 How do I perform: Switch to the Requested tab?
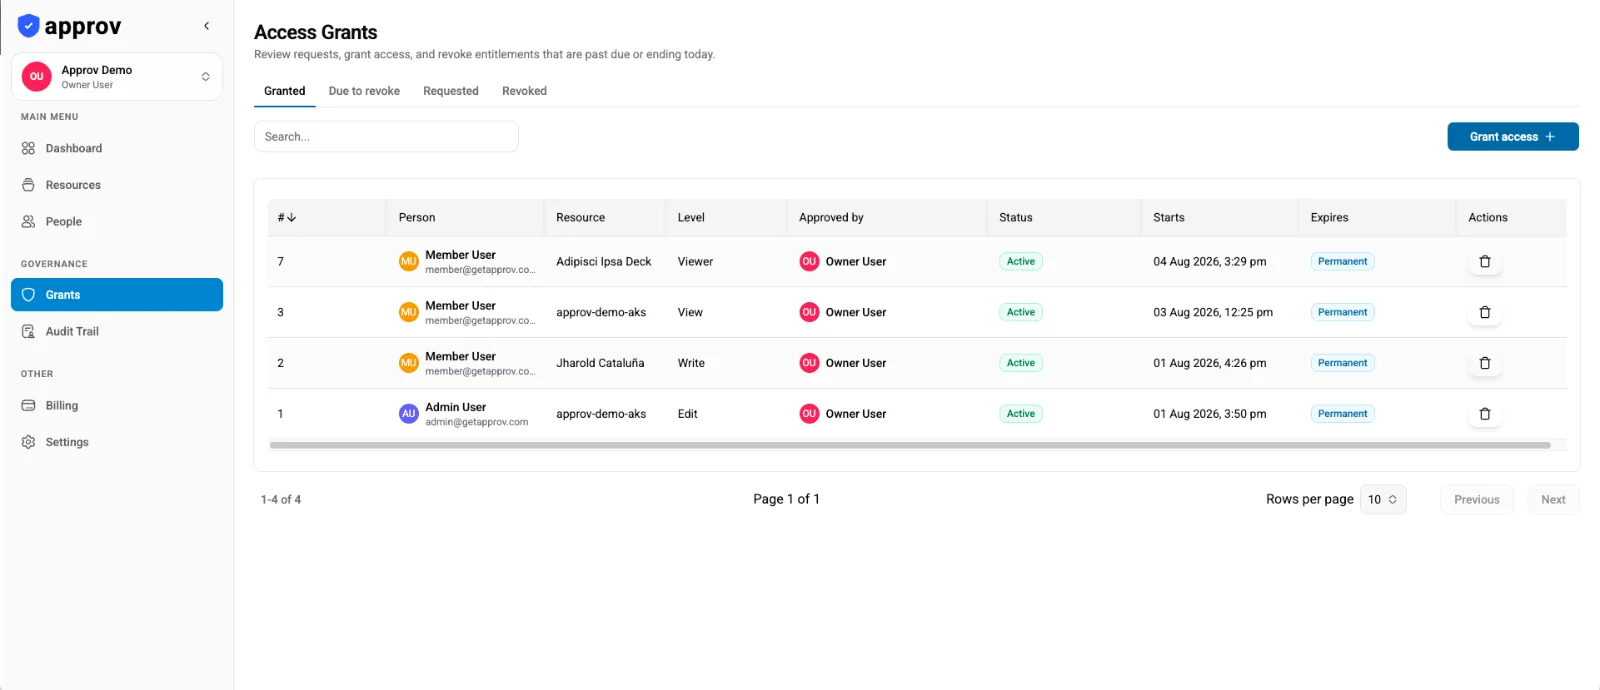451,91
